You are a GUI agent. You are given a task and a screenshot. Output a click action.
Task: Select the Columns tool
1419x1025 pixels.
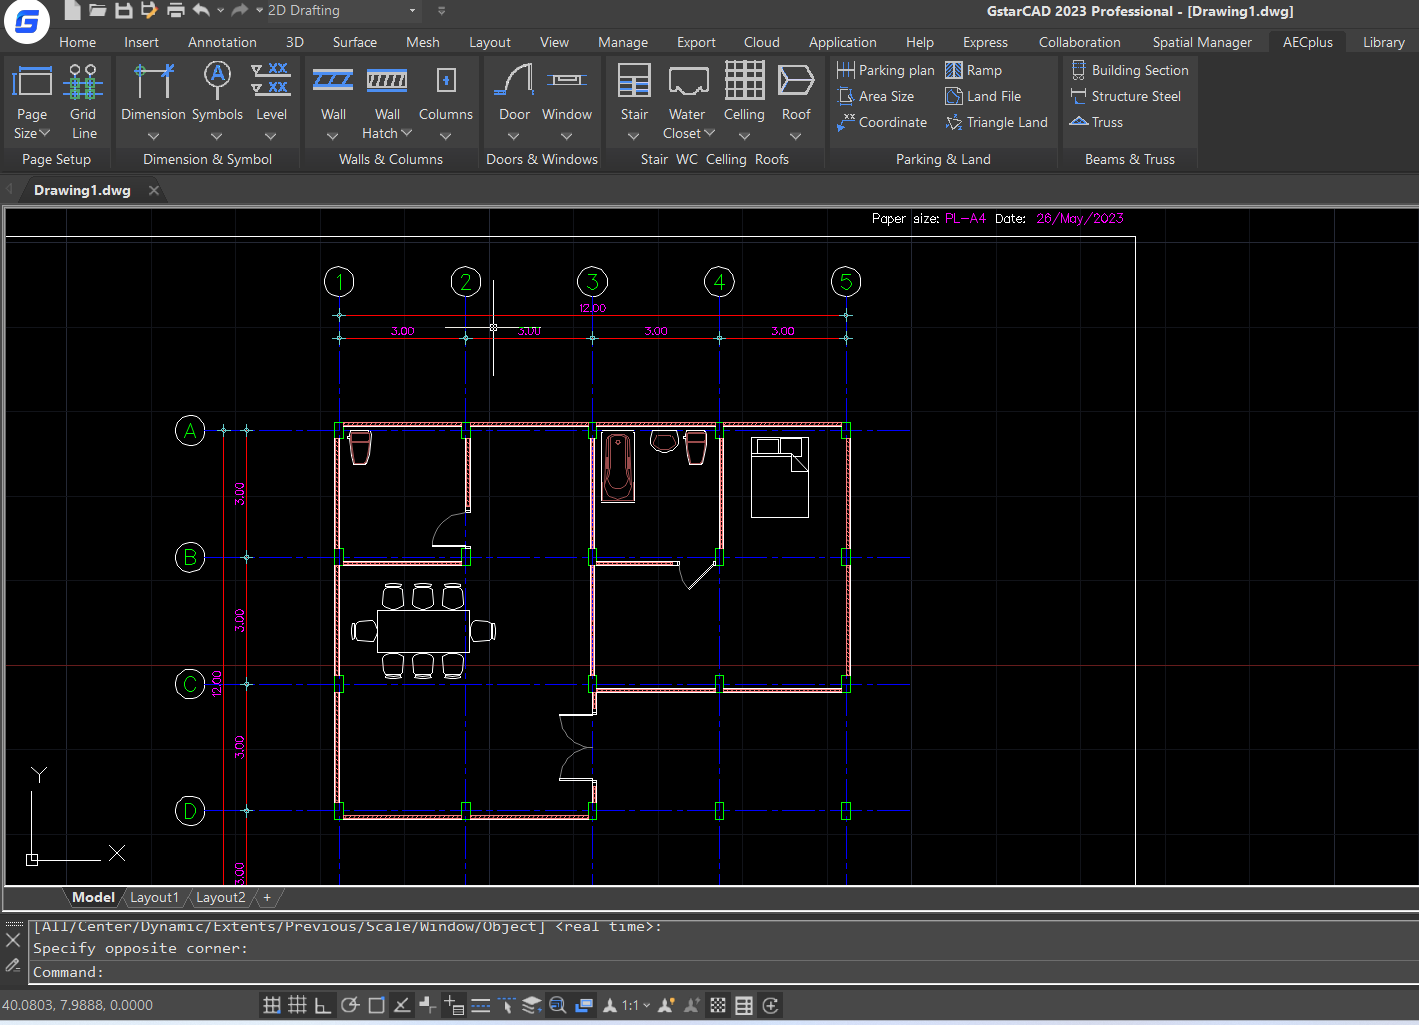(445, 97)
